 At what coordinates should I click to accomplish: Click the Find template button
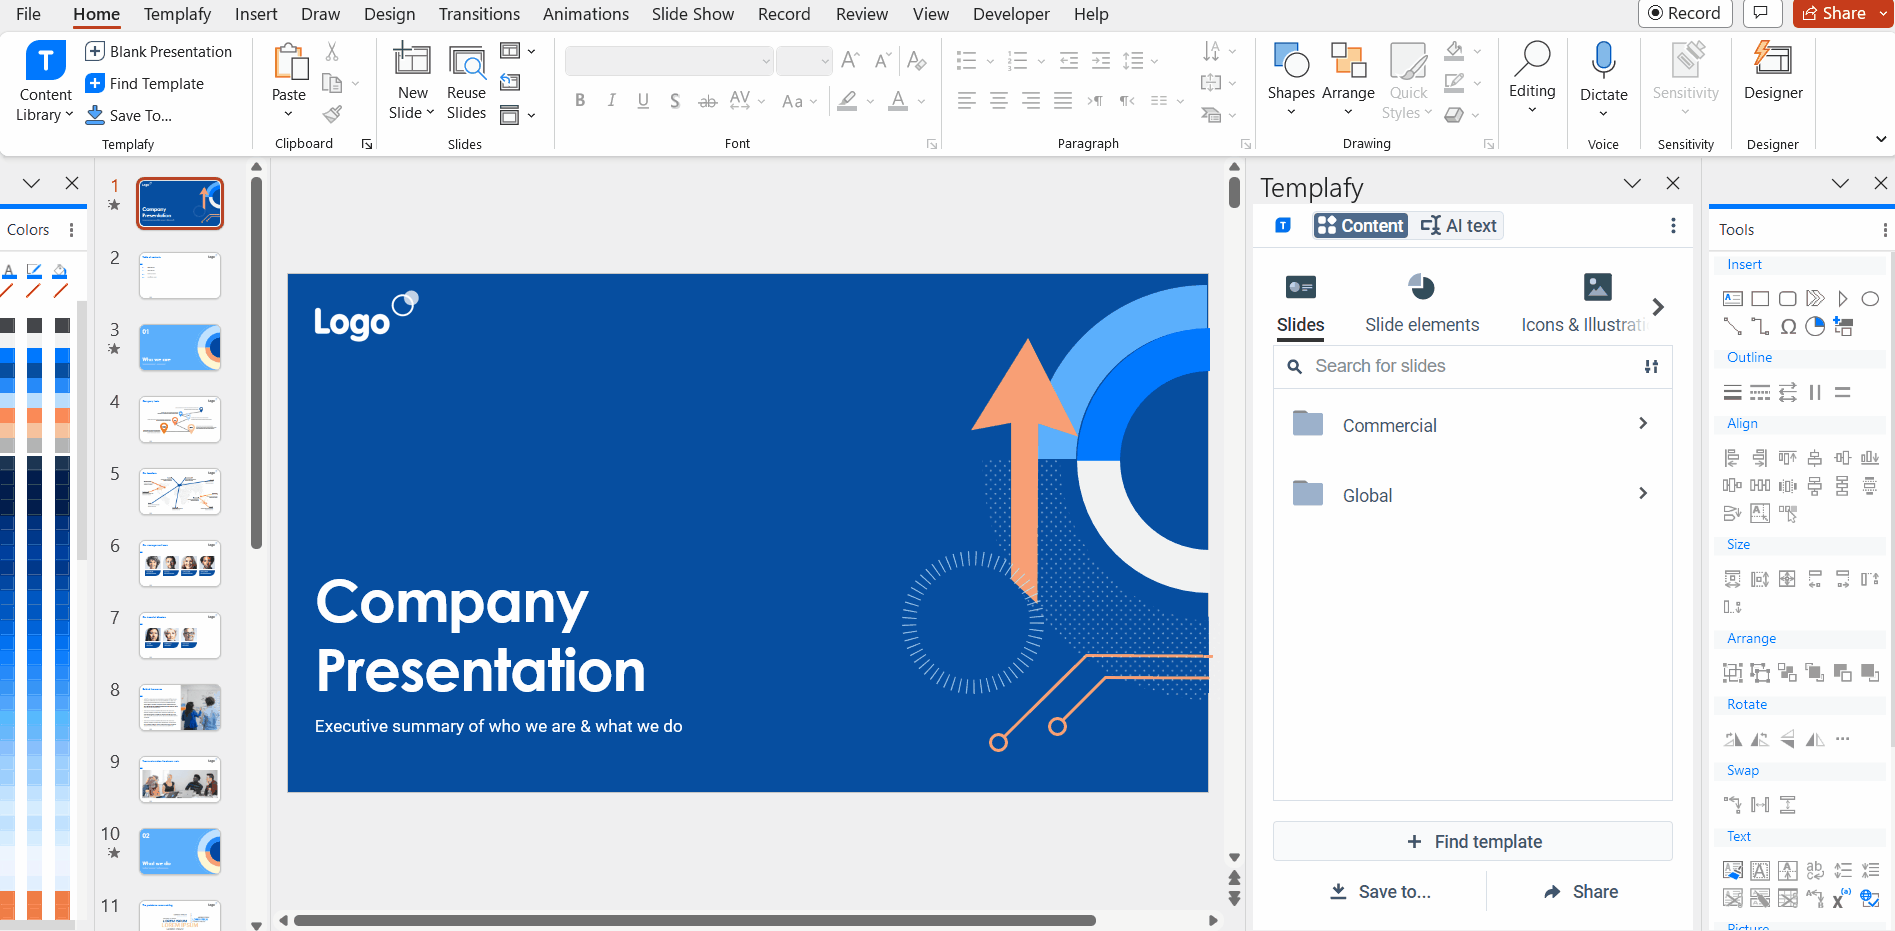(x=1472, y=841)
